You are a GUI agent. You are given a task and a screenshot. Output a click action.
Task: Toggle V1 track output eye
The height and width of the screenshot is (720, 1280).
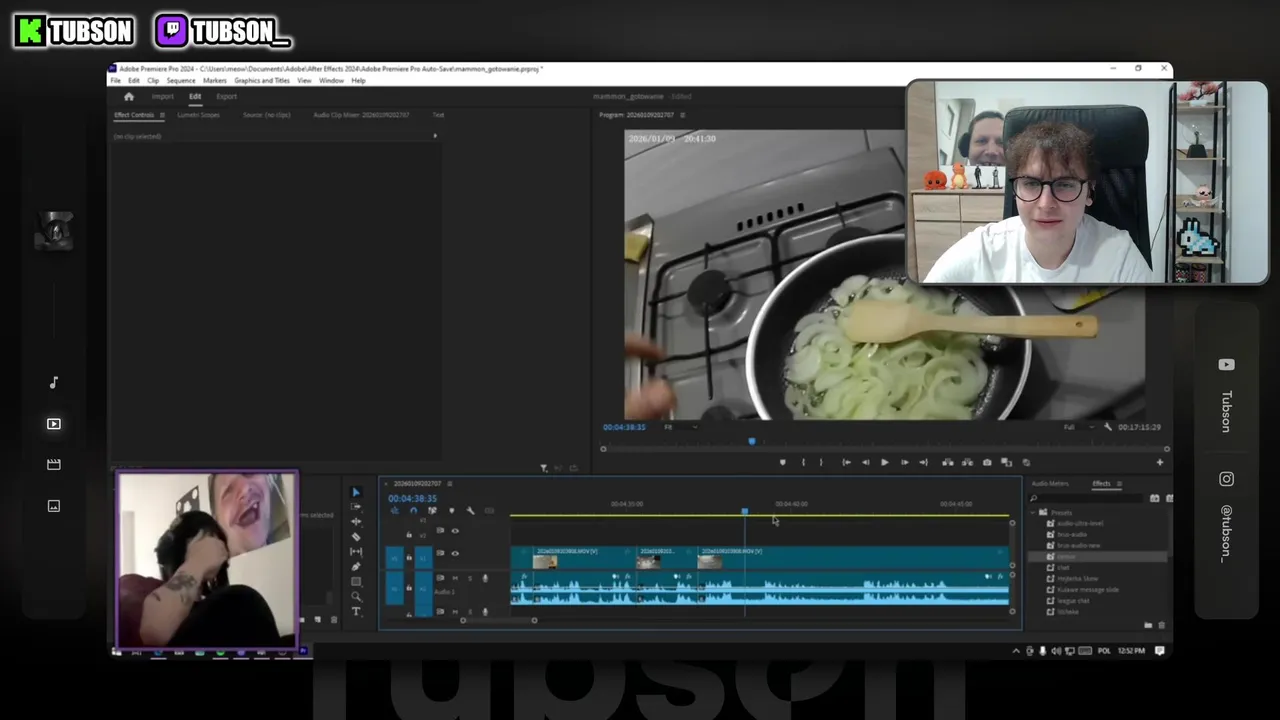455,554
